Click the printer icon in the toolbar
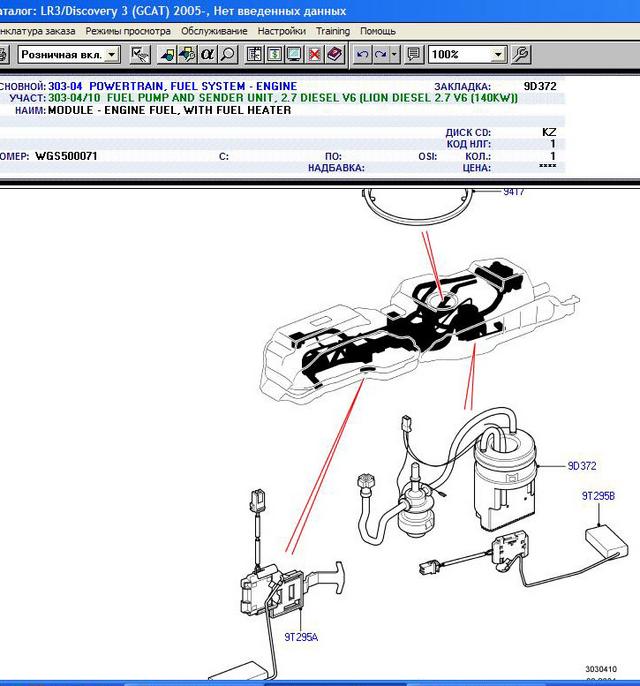The width and height of the screenshot is (640, 686). pyautogui.click(x=3, y=55)
